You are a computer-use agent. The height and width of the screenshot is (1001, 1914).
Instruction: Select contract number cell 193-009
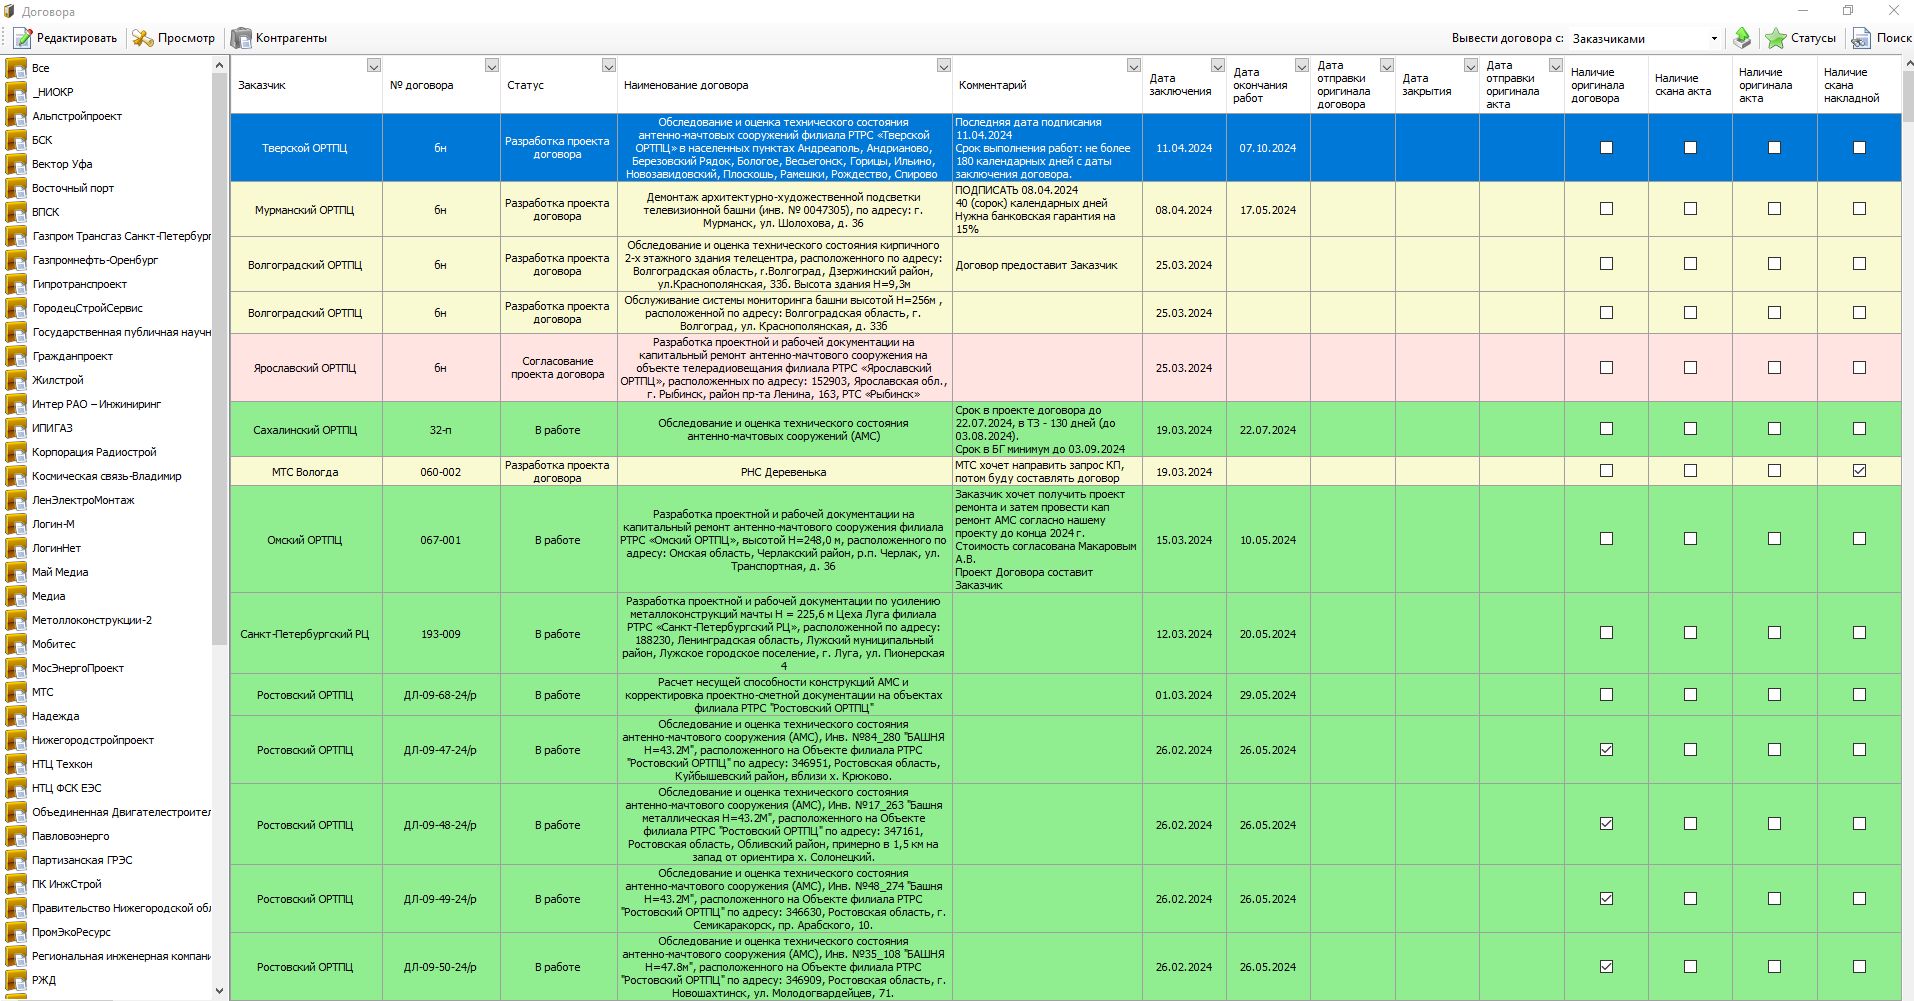440,634
